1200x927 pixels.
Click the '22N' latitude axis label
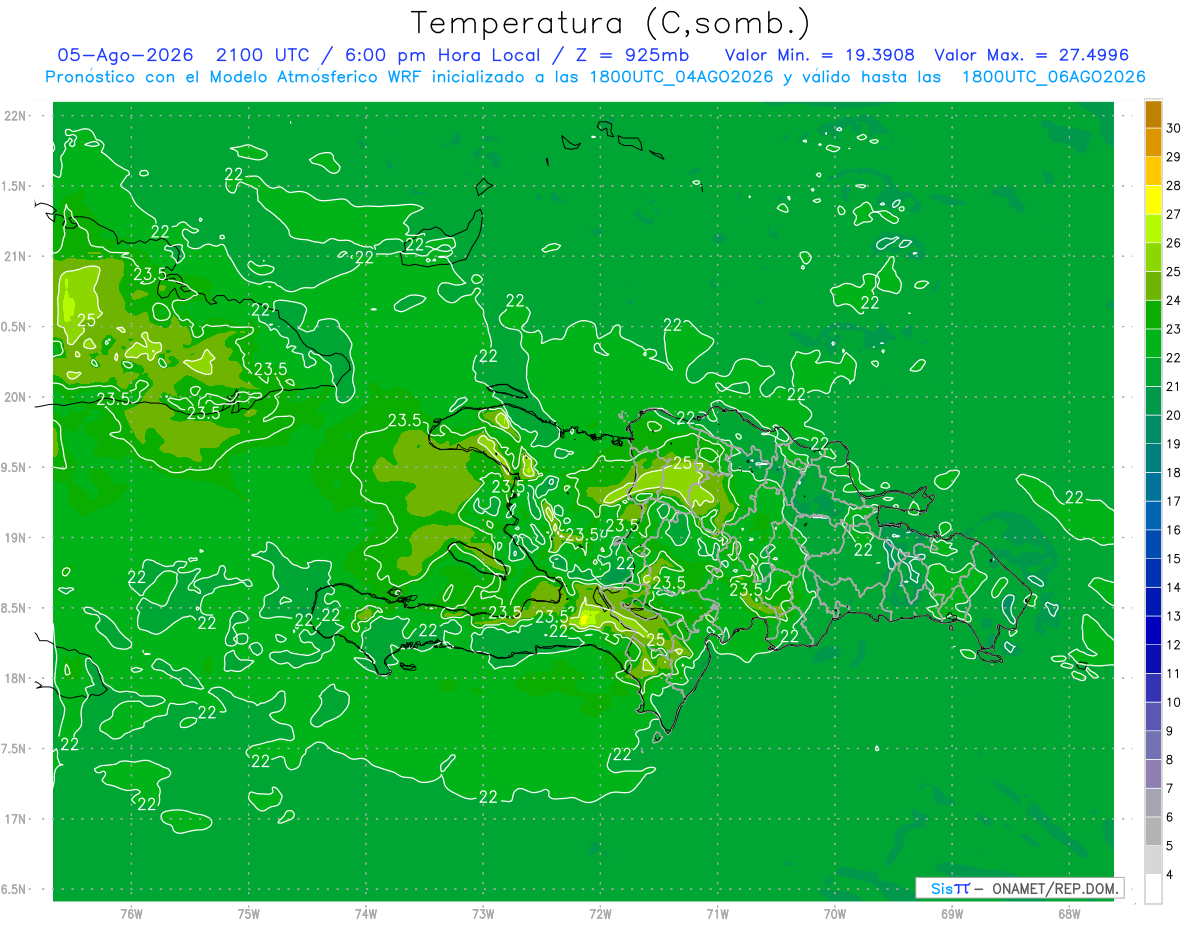14,115
